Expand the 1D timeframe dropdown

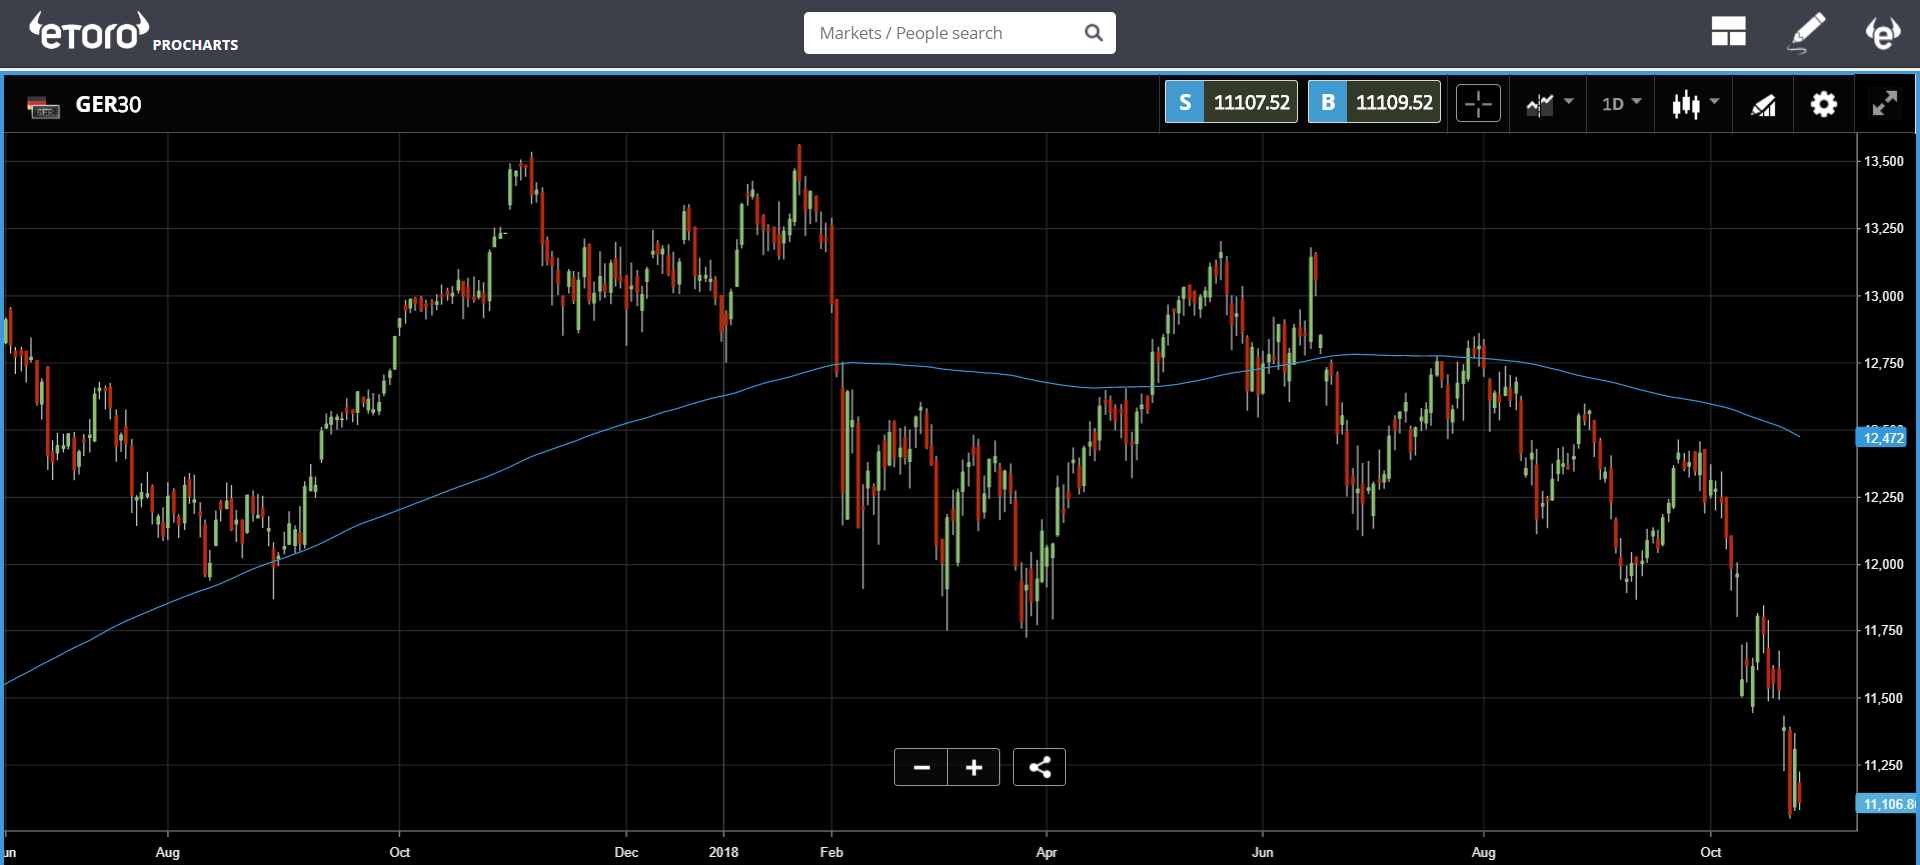pyautogui.click(x=1621, y=103)
